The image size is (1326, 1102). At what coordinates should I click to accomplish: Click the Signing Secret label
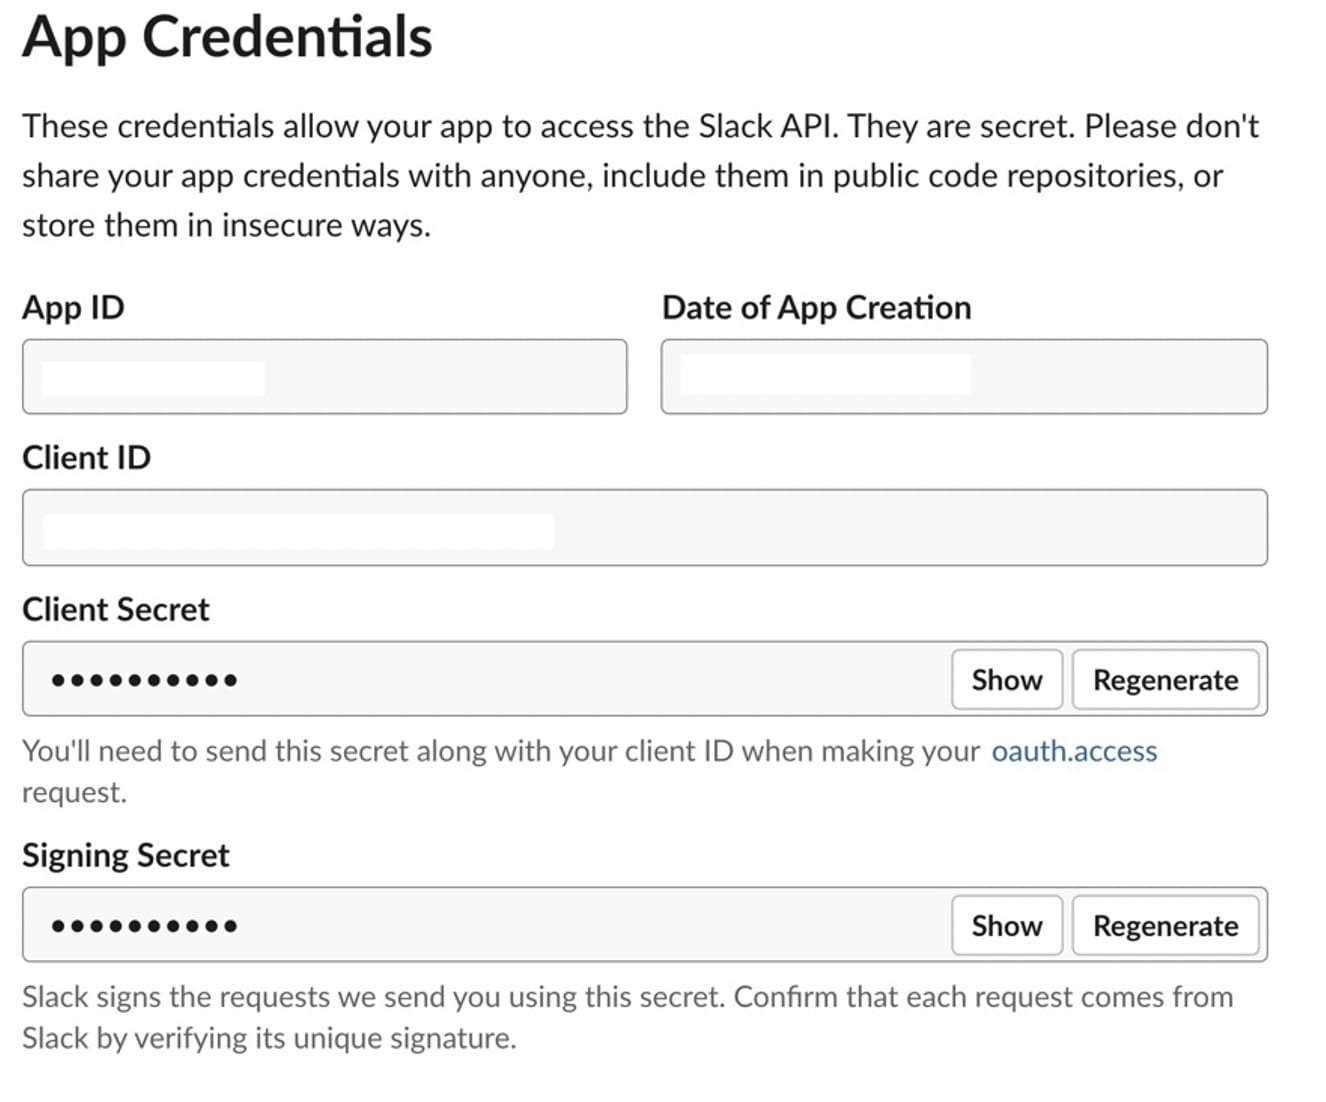126,856
